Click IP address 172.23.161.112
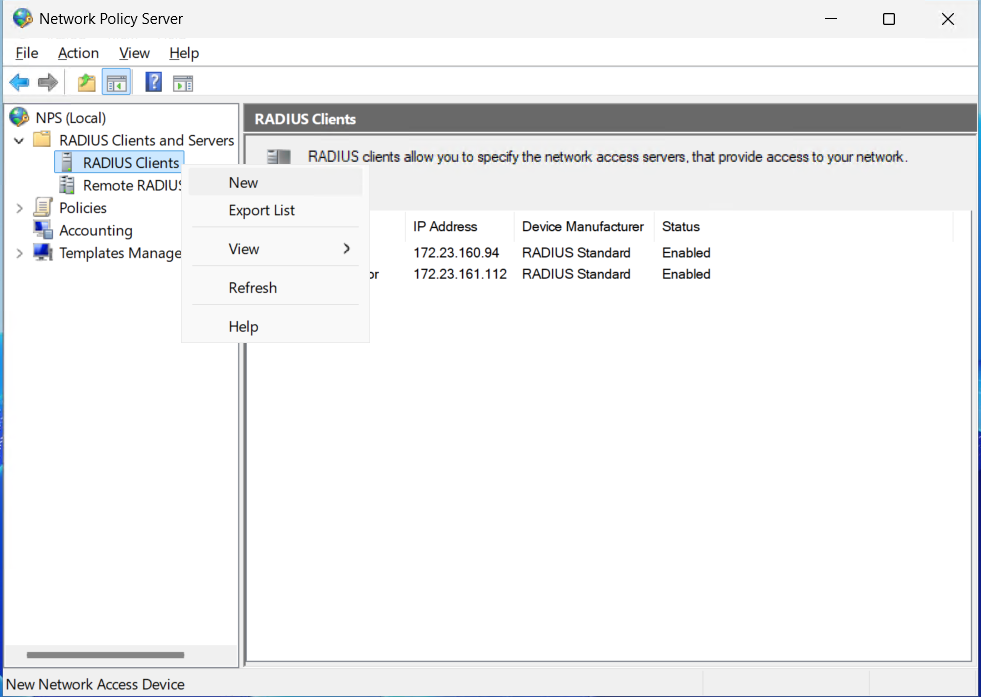 (460, 274)
